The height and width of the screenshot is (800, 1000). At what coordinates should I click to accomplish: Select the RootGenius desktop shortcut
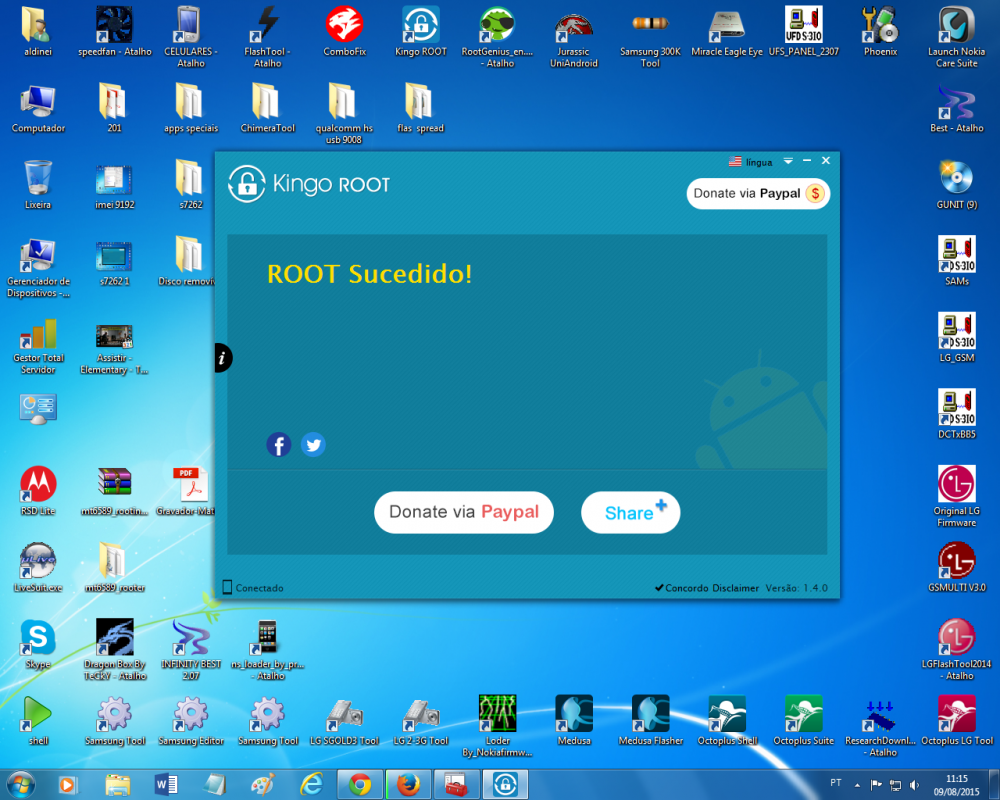[x=497, y=37]
